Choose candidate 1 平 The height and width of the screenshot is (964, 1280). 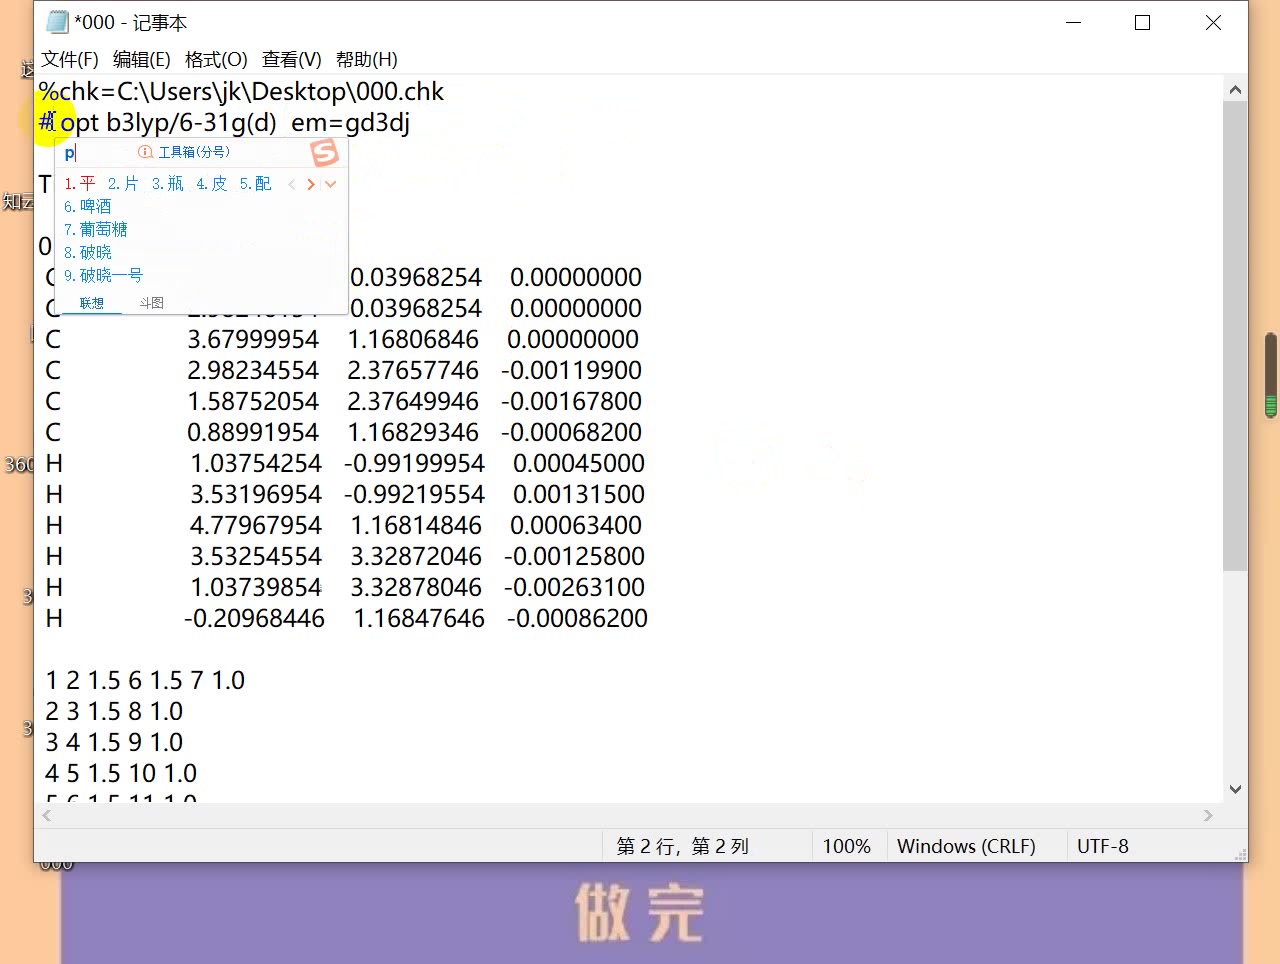tap(80, 184)
